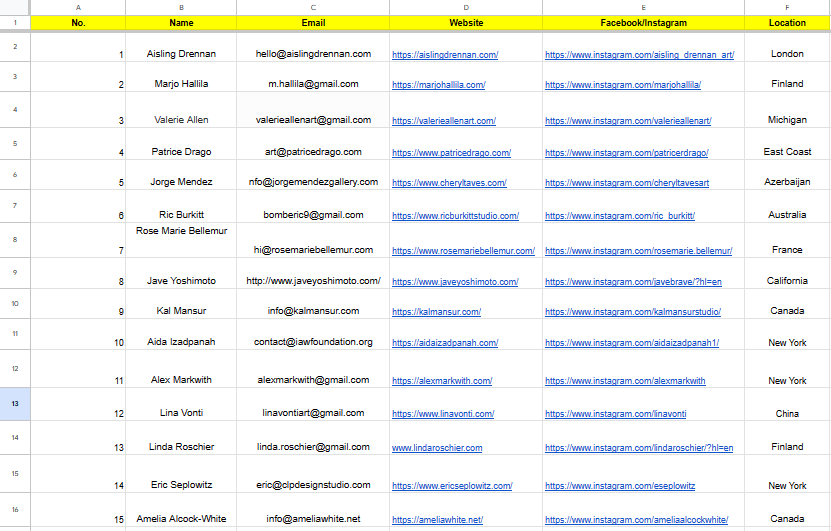
Task: Select the Jave Yoshimoto name cell
Action: click(181, 273)
